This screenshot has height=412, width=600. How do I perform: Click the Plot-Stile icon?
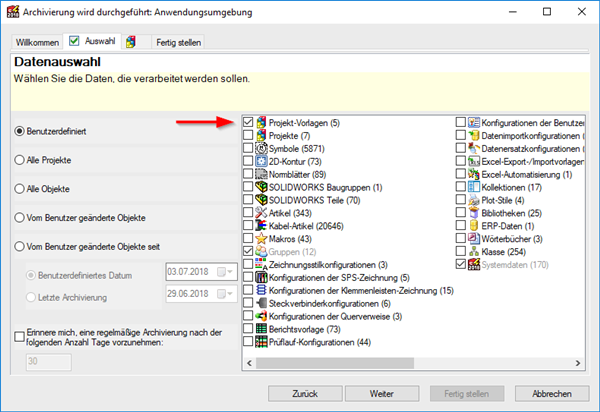tap(474, 200)
